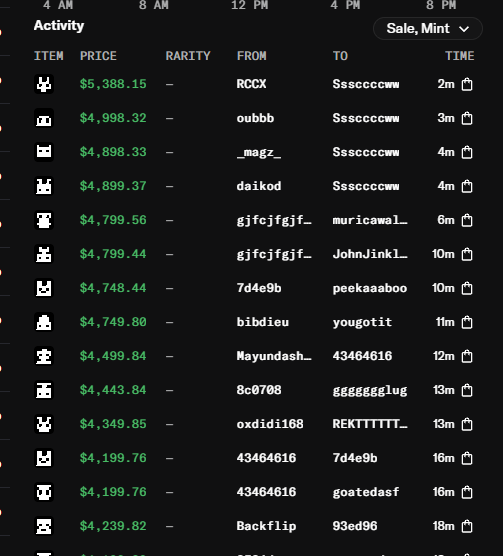Screen dimensions: 503x556
Task: Click the sale bag icon in the daikod row
Action: (x=467, y=186)
